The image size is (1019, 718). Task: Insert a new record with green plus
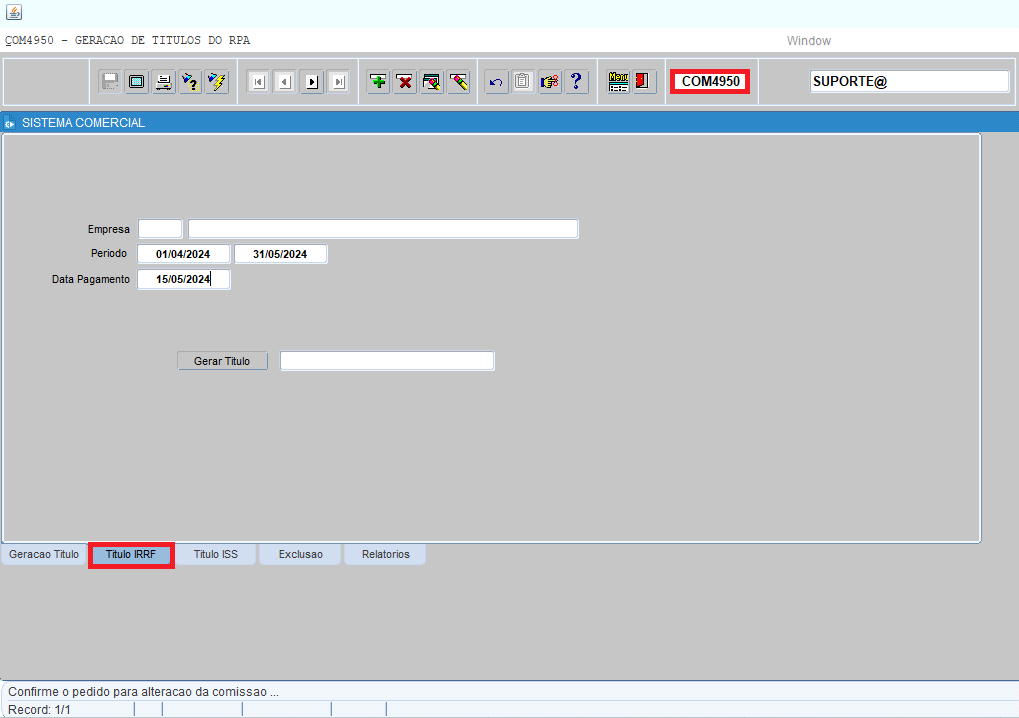pyautogui.click(x=378, y=82)
